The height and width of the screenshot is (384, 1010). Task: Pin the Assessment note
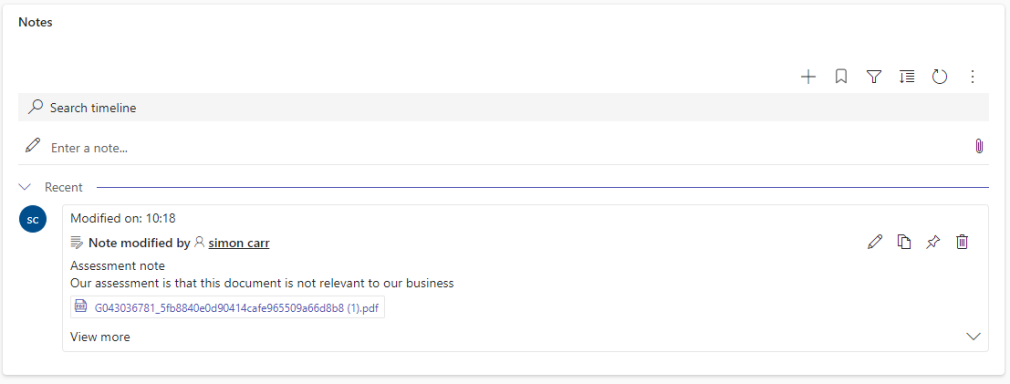tap(933, 242)
